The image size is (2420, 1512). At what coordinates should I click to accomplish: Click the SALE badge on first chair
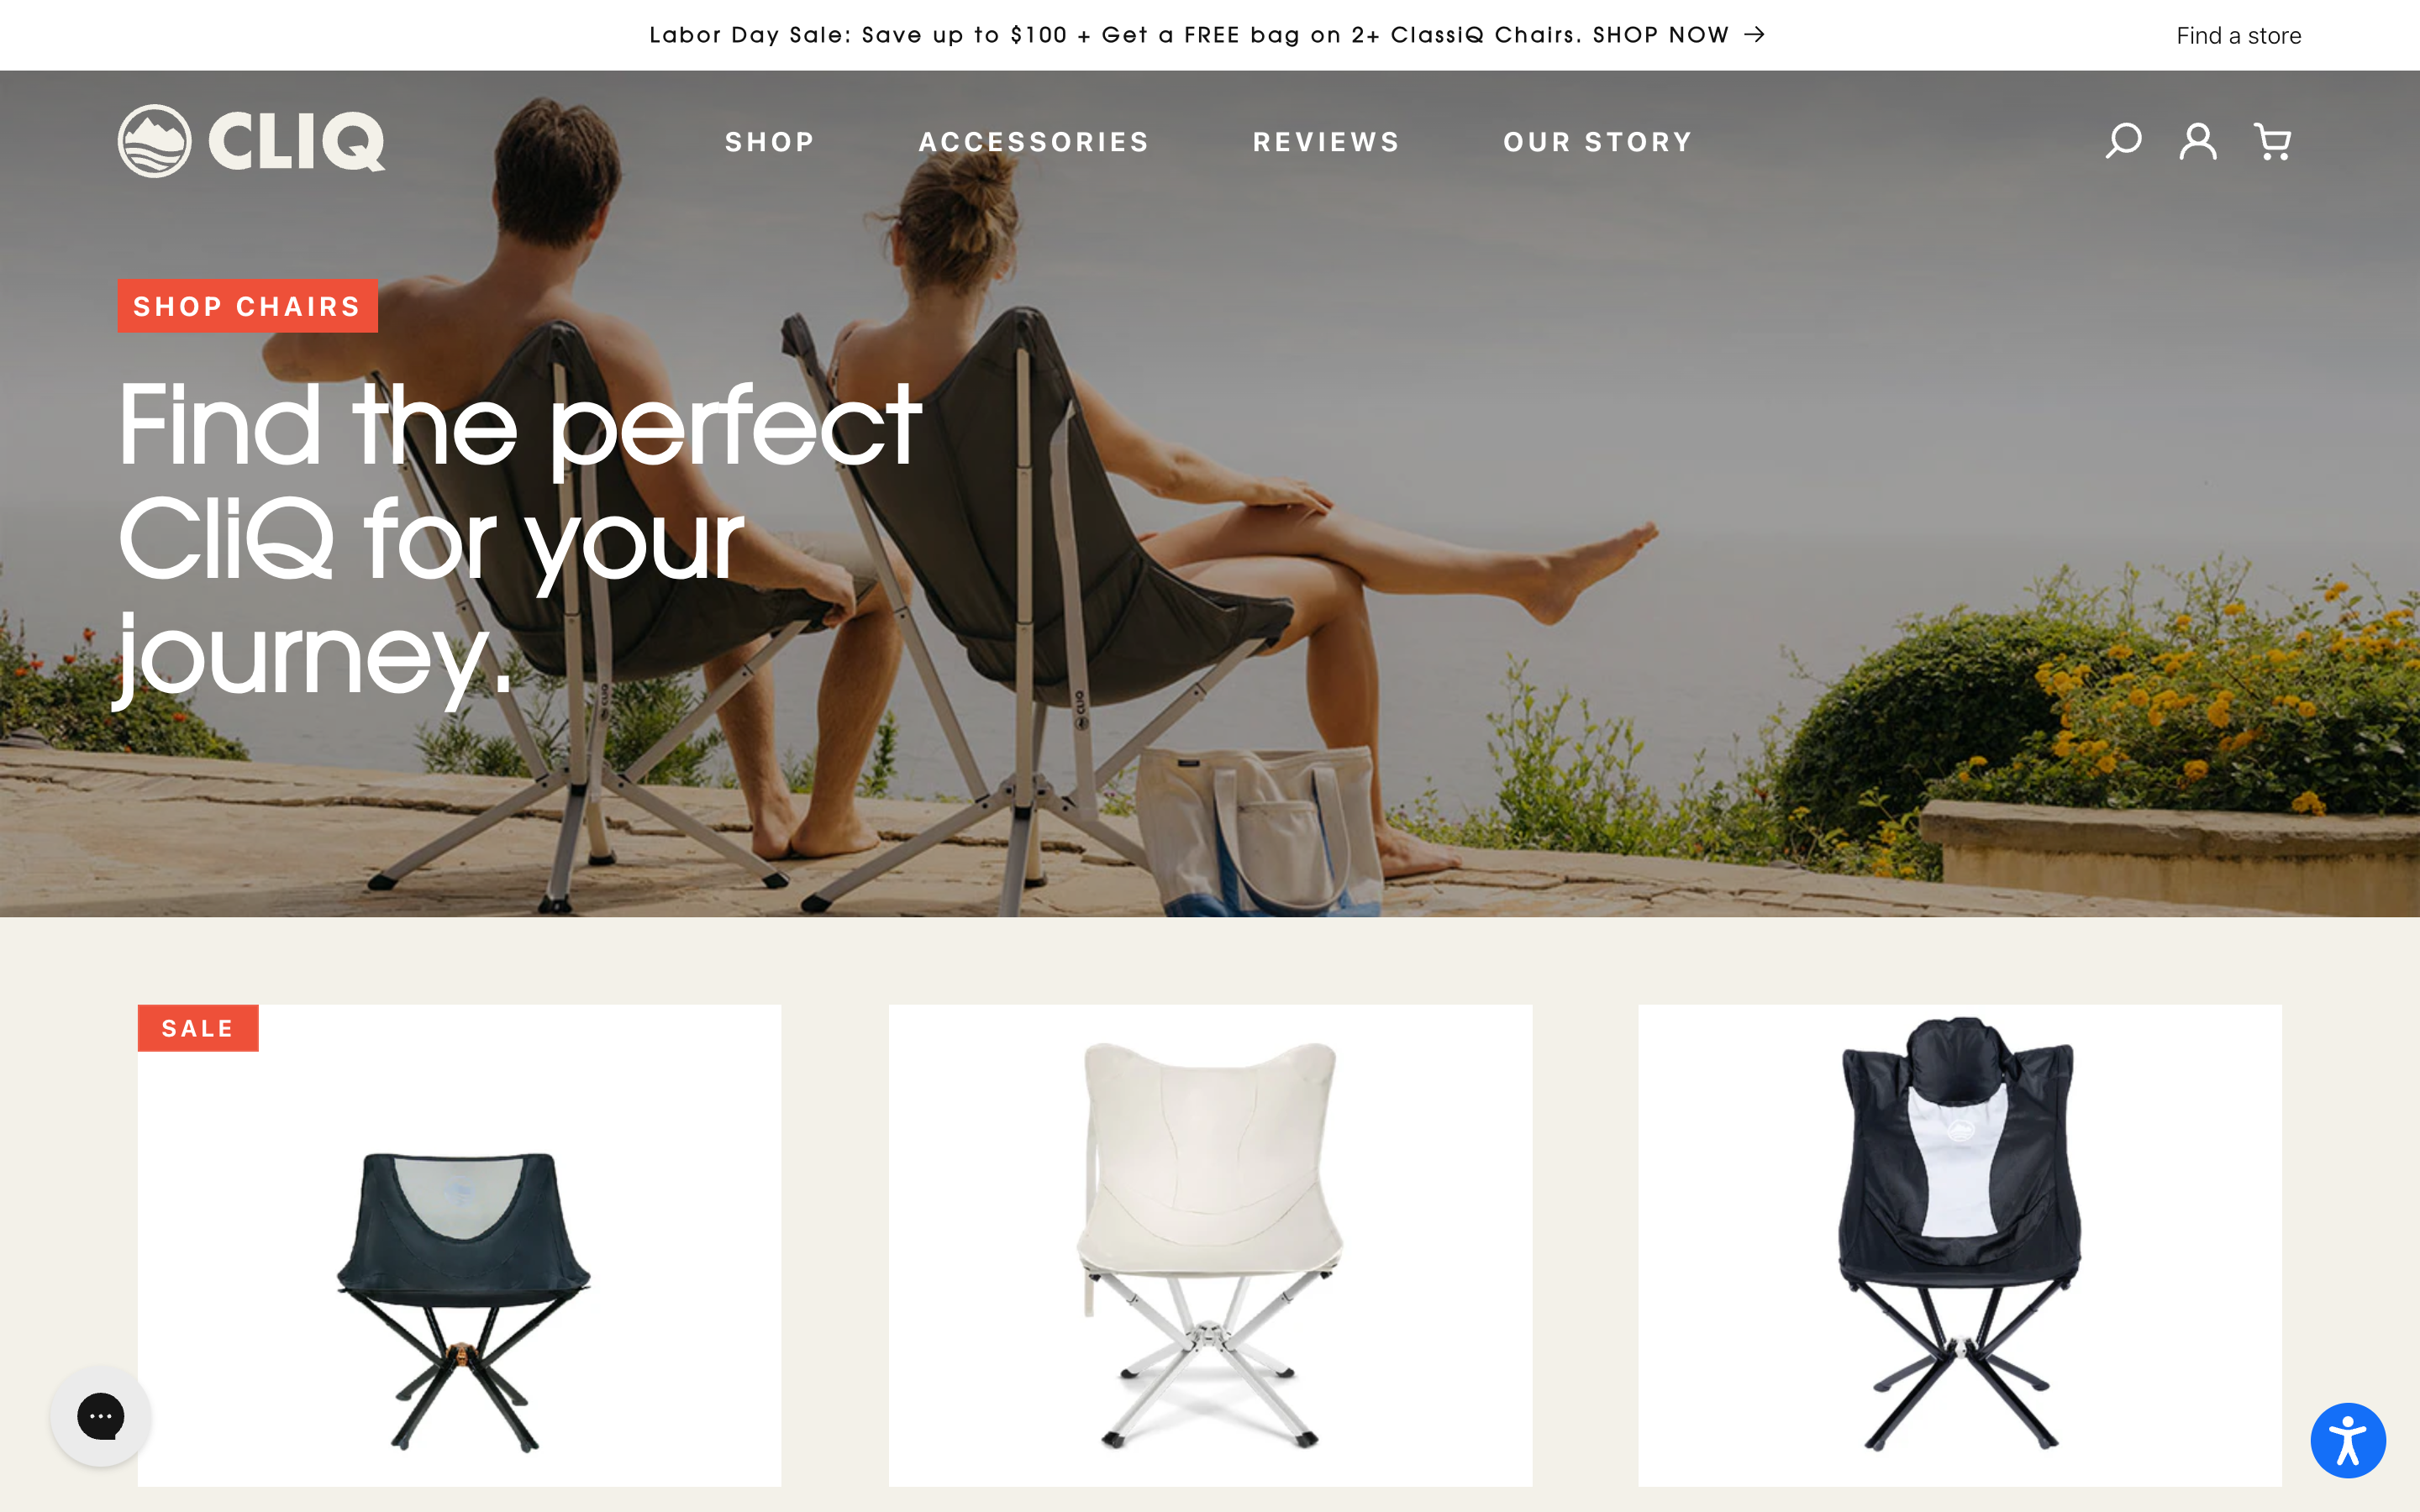[x=198, y=1028]
